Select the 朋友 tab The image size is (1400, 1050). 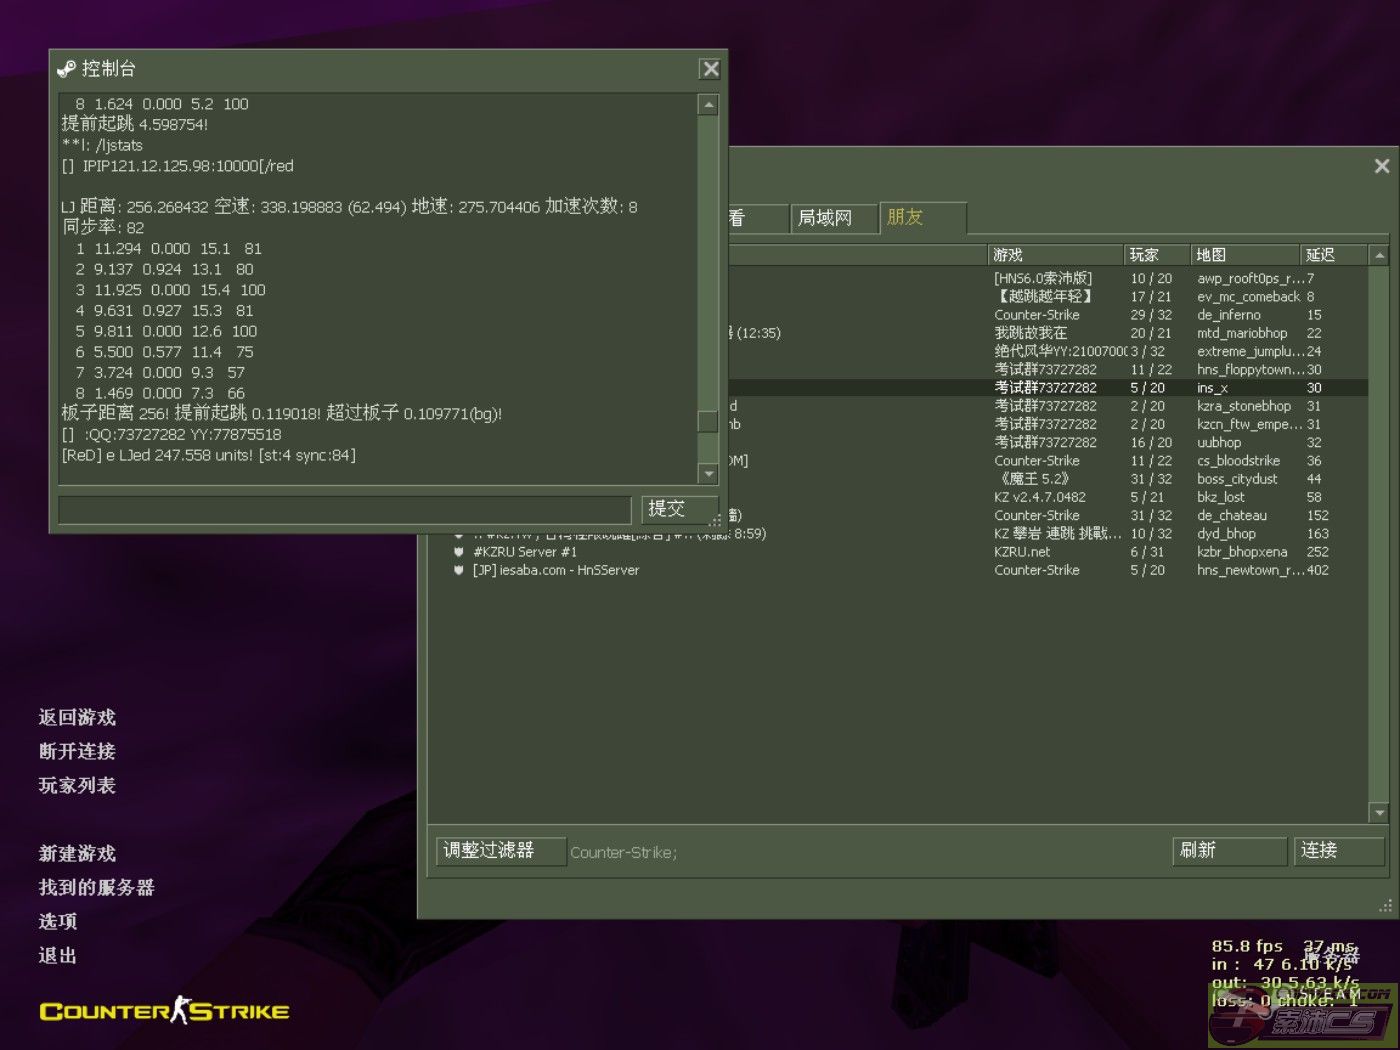pos(920,218)
